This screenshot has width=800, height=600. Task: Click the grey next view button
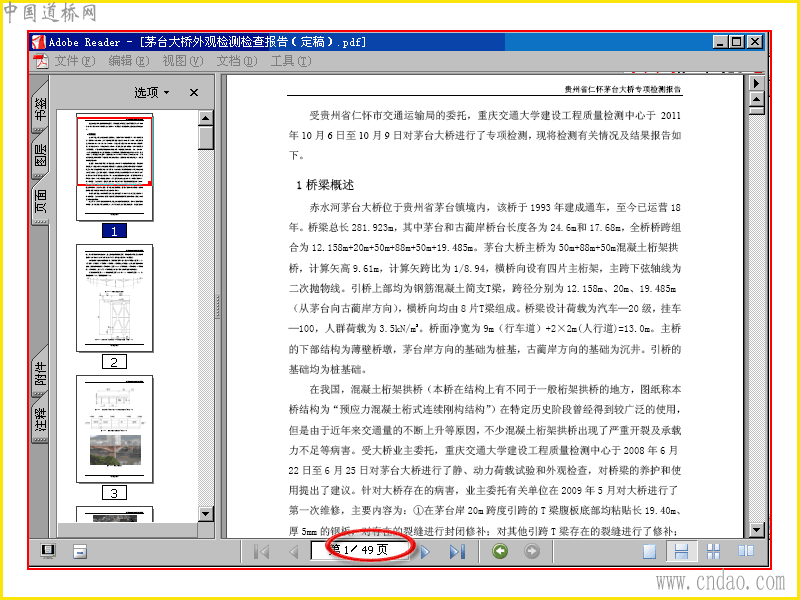pyautogui.click(x=532, y=551)
